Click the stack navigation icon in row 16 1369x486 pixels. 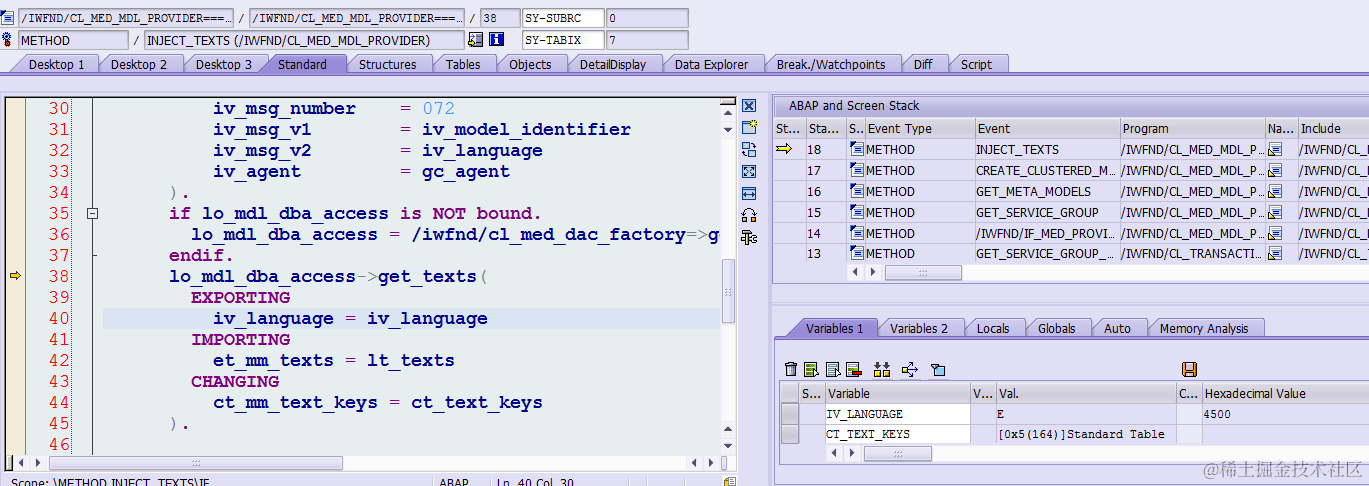pos(856,191)
